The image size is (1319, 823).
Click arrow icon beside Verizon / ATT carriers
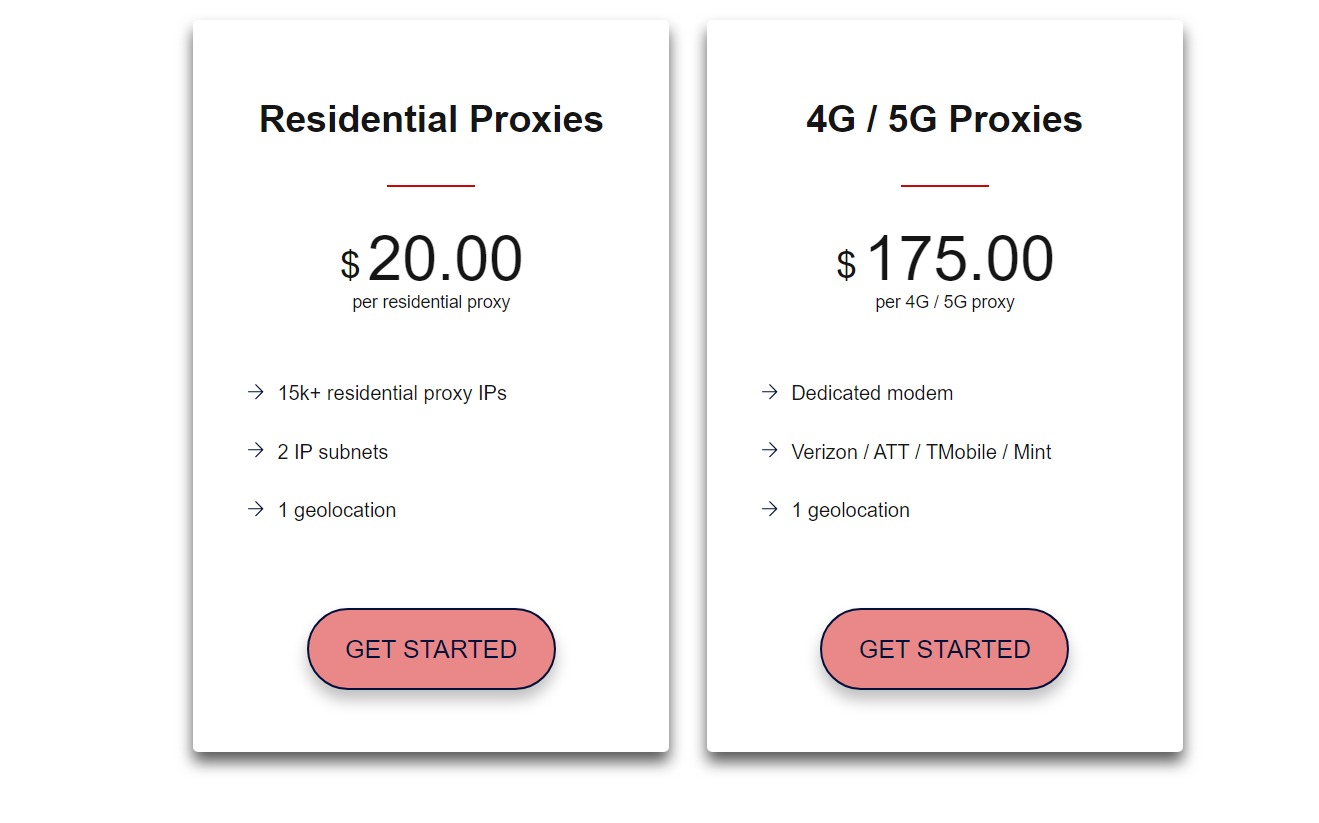[769, 451]
